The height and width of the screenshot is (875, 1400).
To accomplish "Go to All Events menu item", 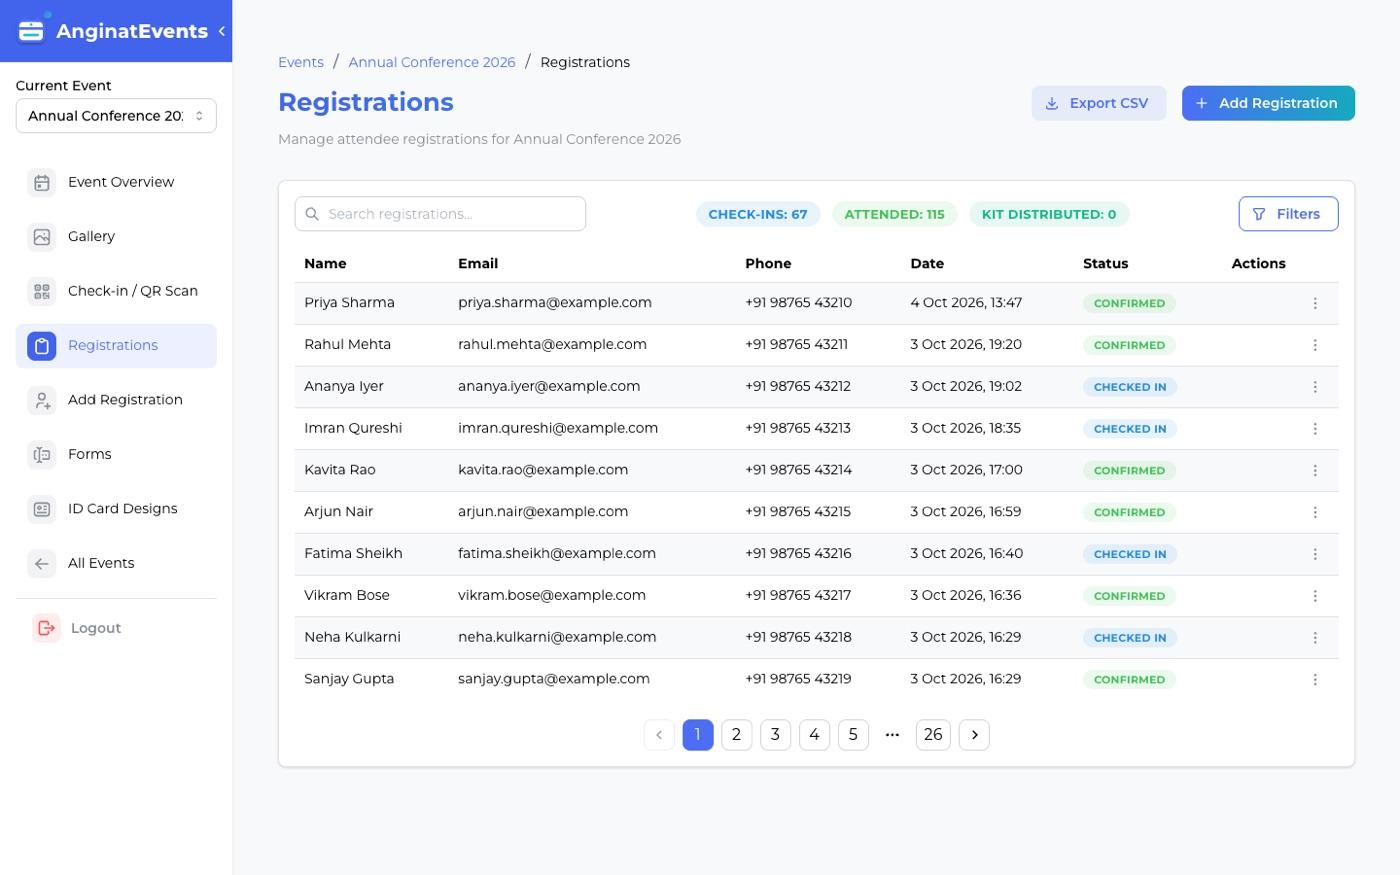I will click(116, 564).
